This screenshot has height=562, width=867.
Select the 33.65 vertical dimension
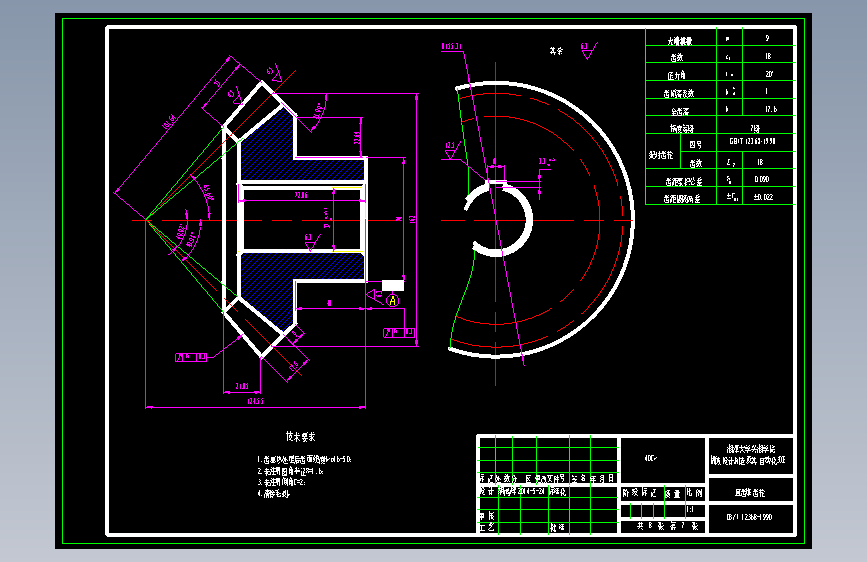point(357,138)
